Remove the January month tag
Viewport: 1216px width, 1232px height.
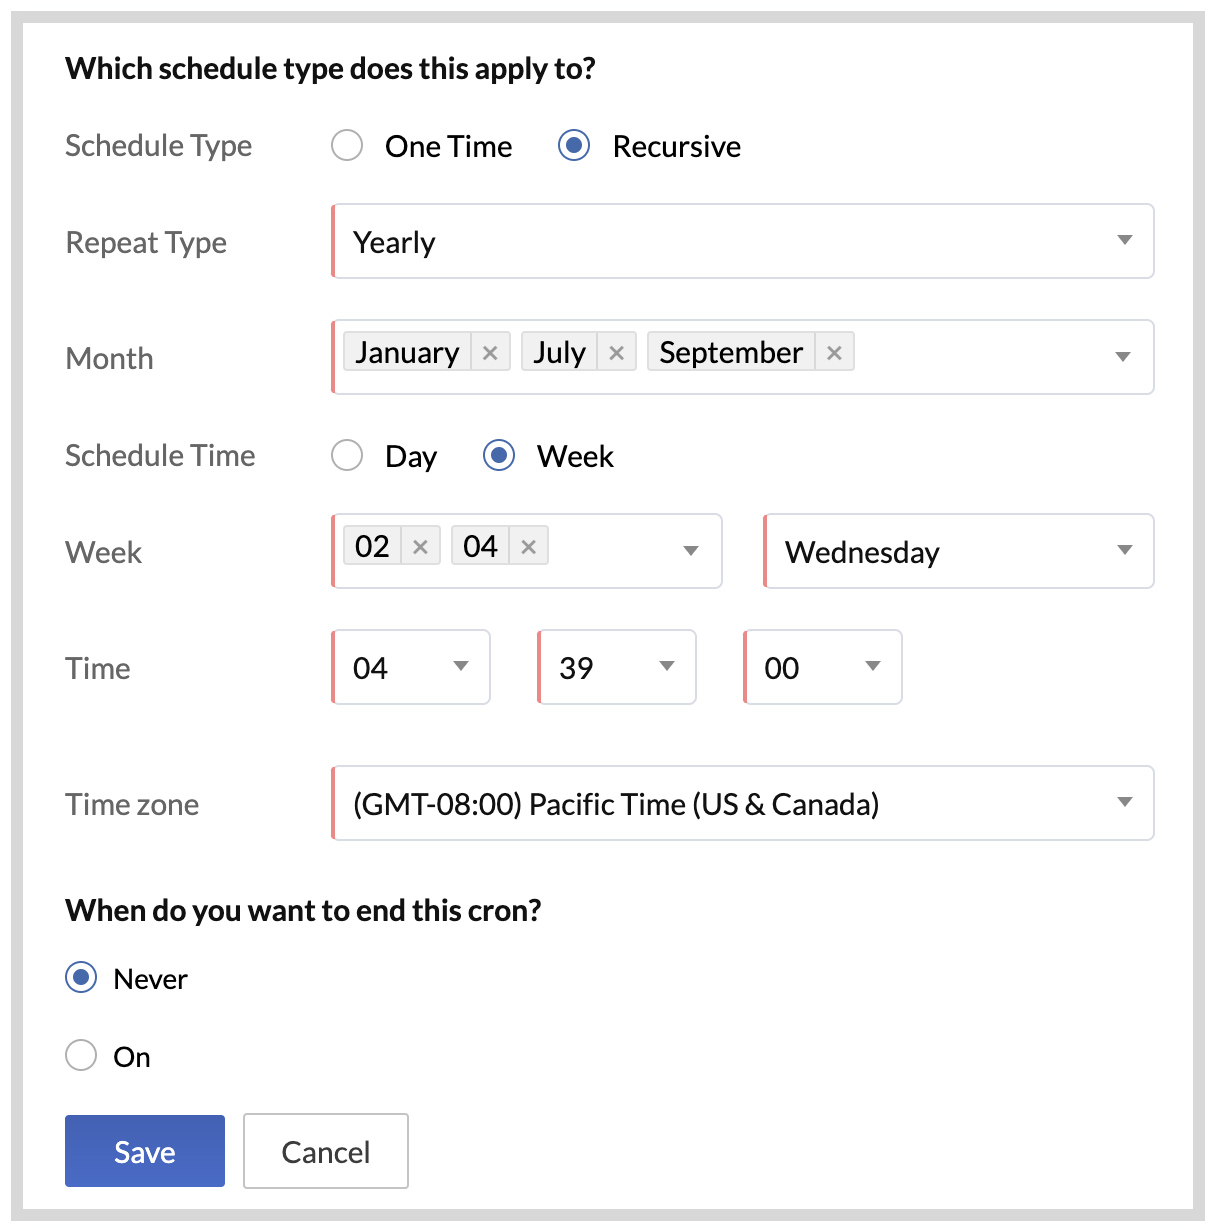tap(490, 353)
